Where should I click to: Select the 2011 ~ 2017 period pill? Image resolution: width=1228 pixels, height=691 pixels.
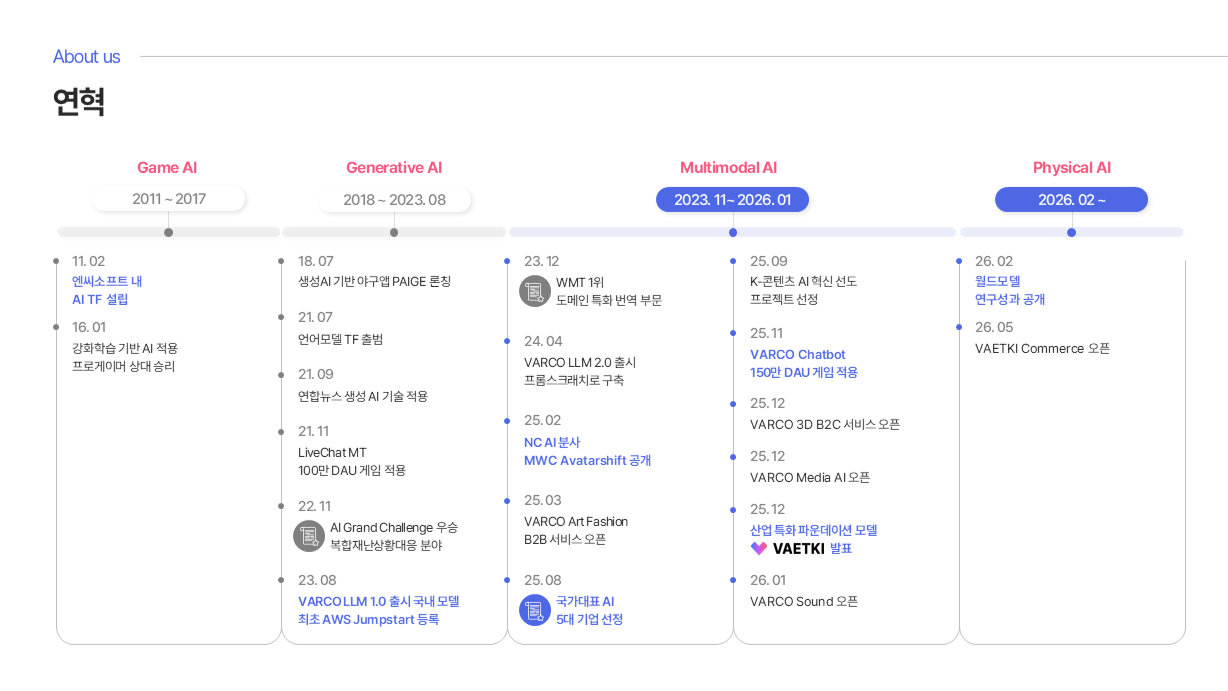169,199
